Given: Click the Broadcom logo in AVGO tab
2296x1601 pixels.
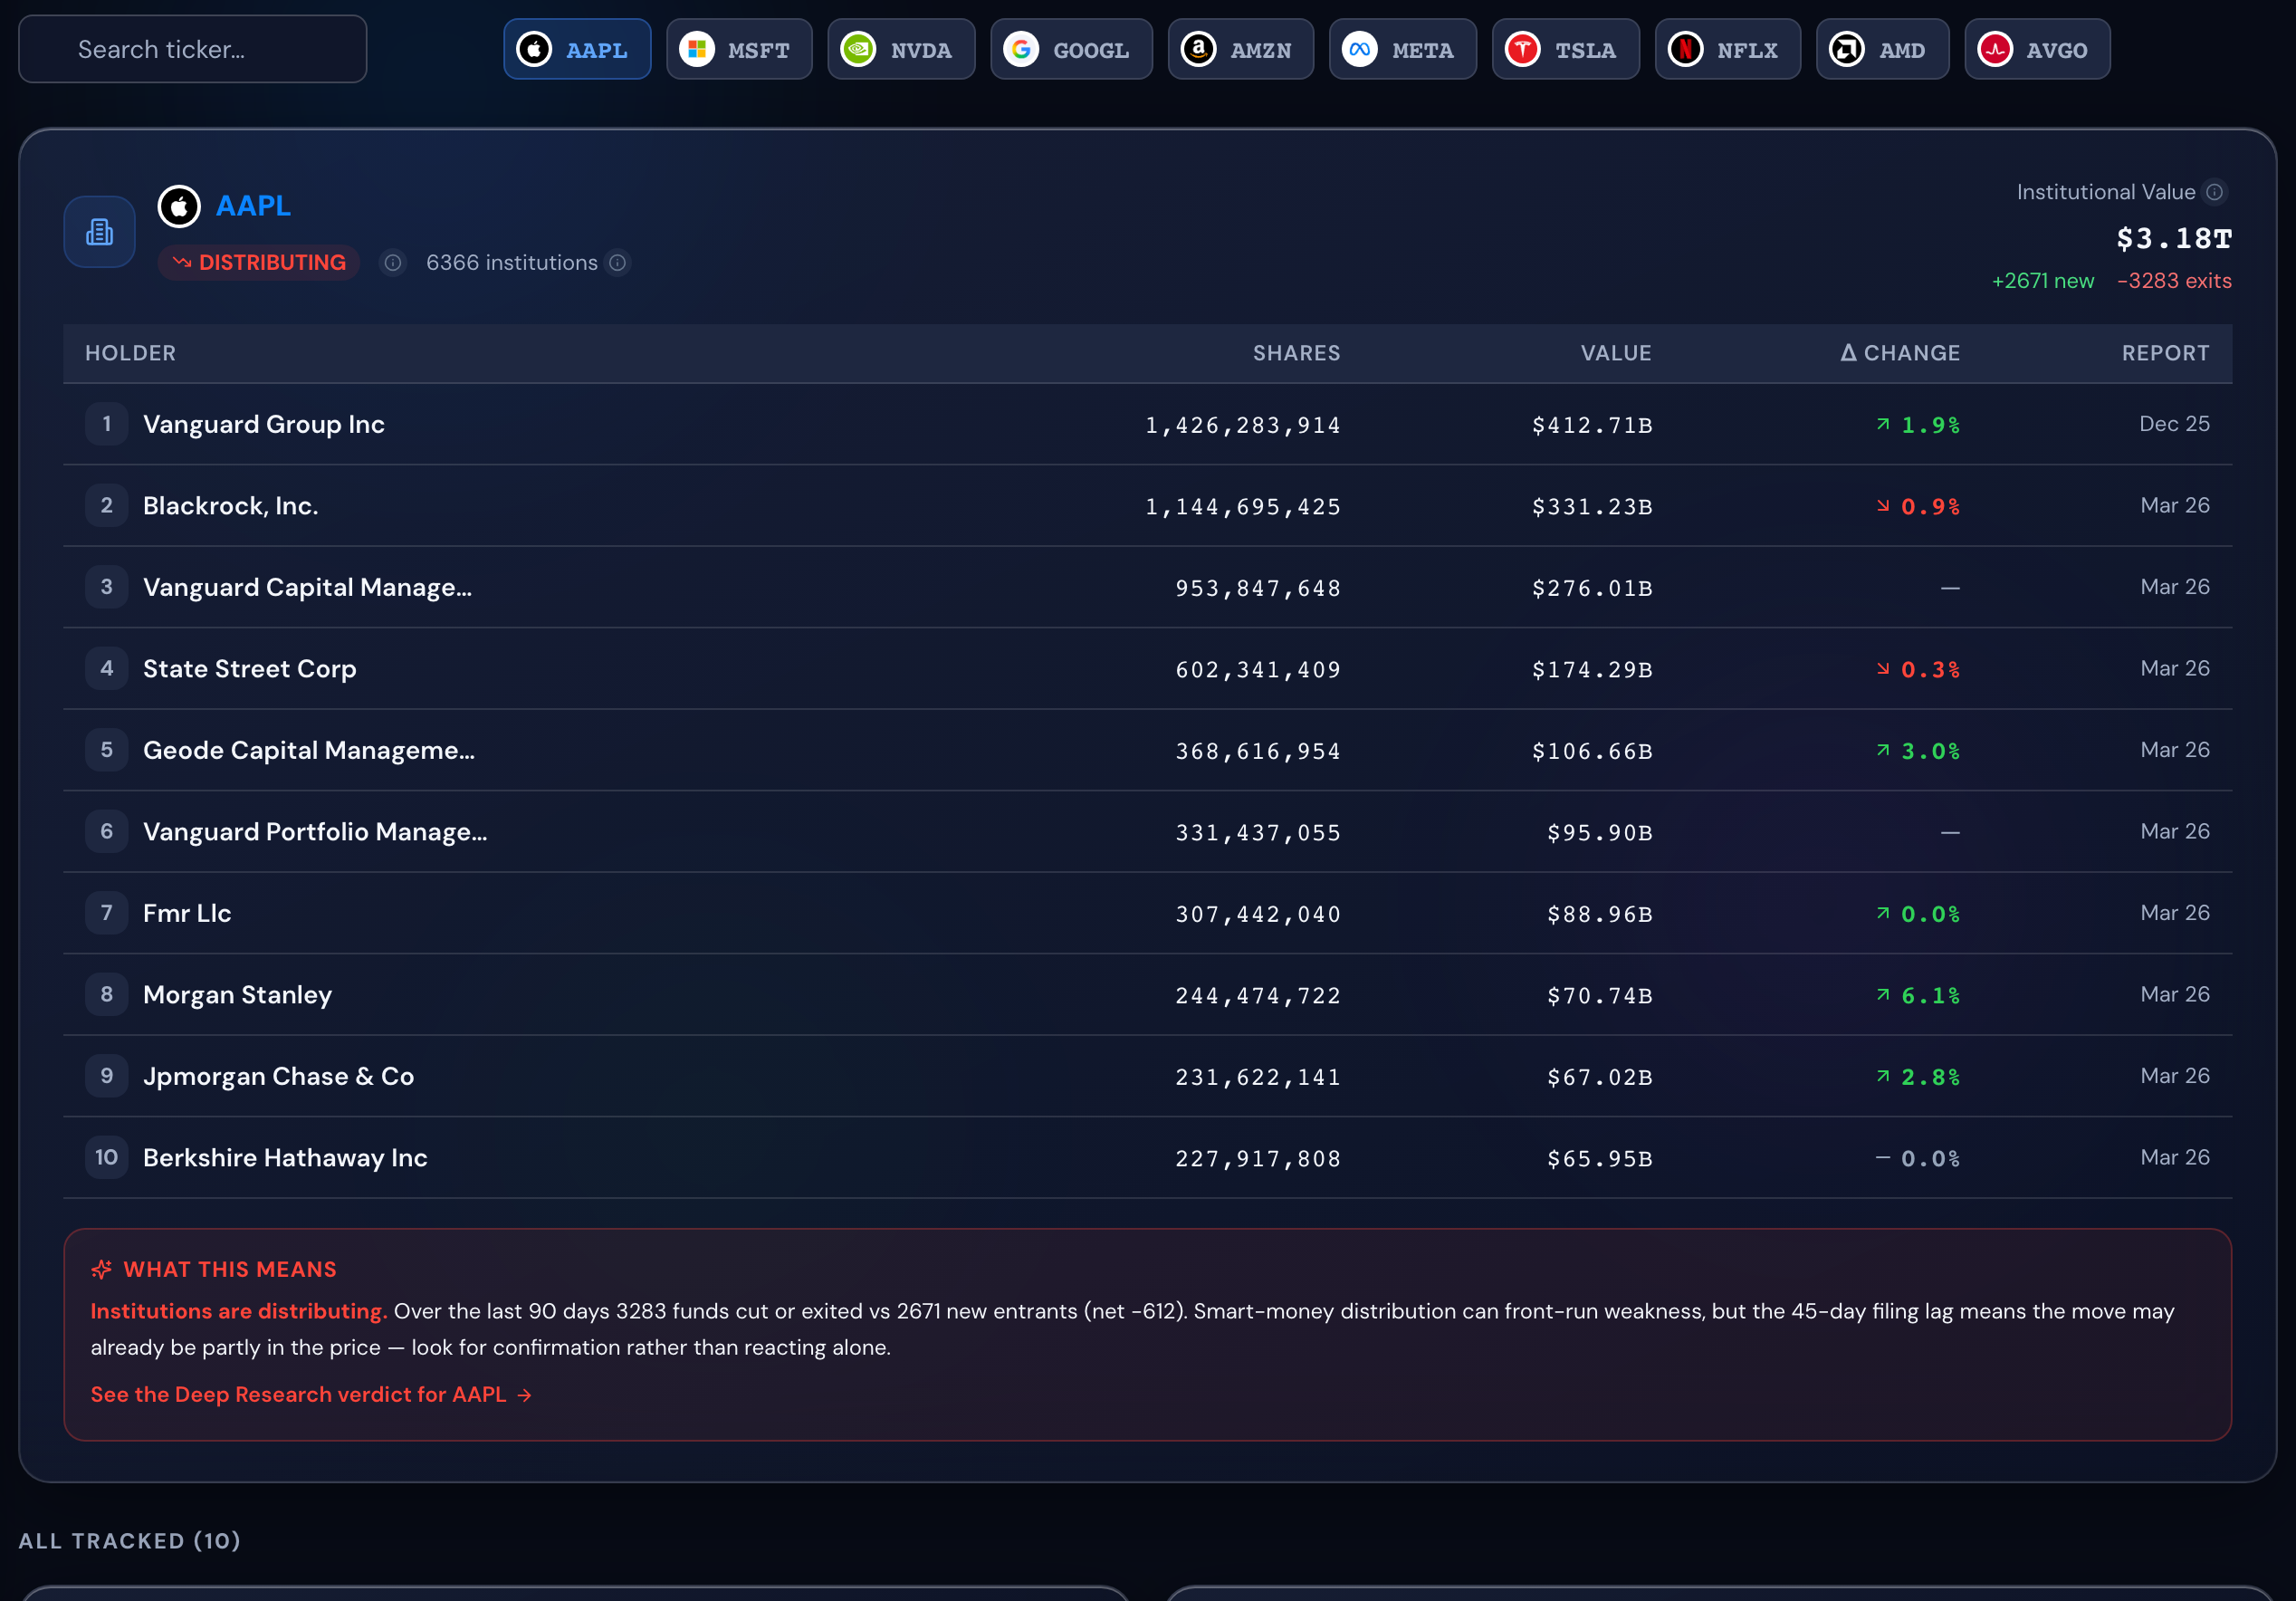Looking at the screenshot, I should tap(1995, 49).
